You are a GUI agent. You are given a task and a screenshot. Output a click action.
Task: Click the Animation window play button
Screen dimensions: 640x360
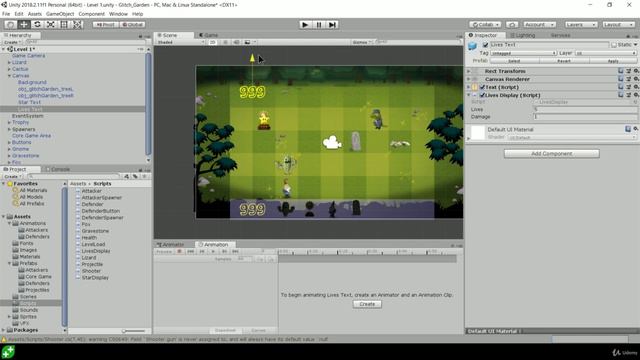(x=213, y=251)
